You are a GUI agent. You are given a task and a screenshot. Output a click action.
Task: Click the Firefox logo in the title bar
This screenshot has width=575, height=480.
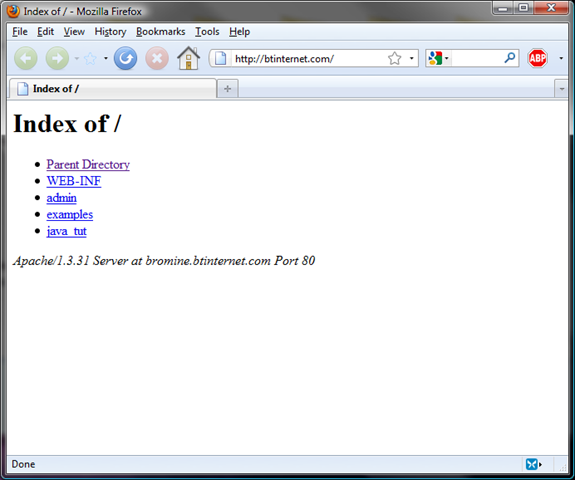point(13,11)
